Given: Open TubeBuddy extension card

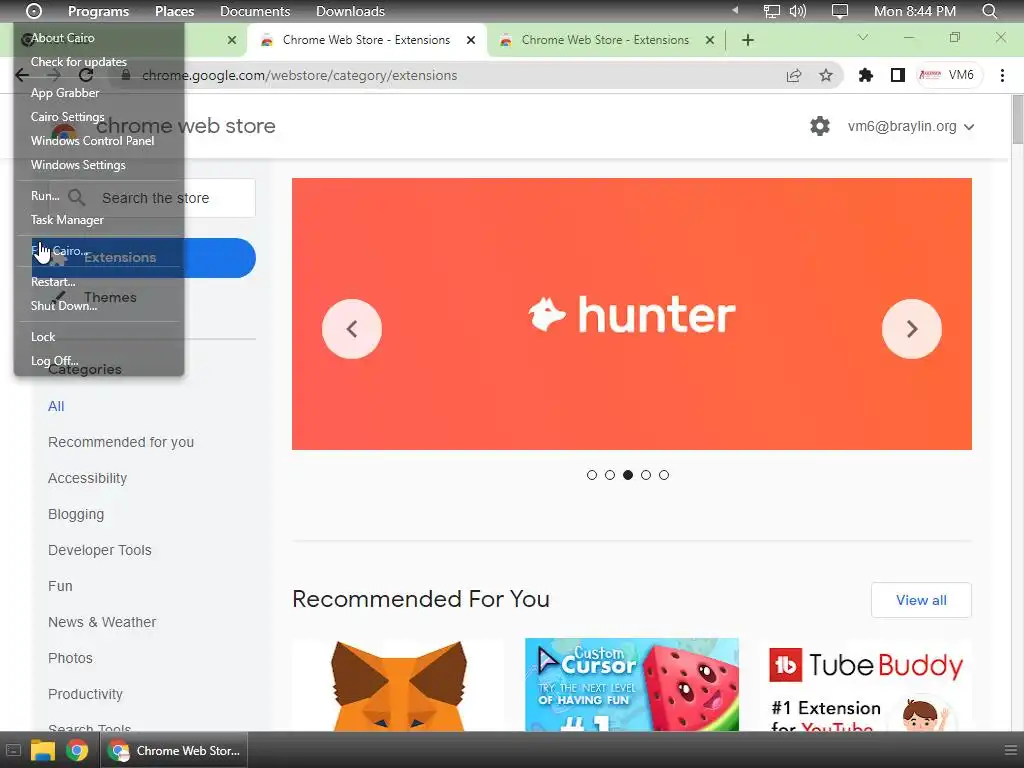Looking at the screenshot, I should tap(865, 684).
